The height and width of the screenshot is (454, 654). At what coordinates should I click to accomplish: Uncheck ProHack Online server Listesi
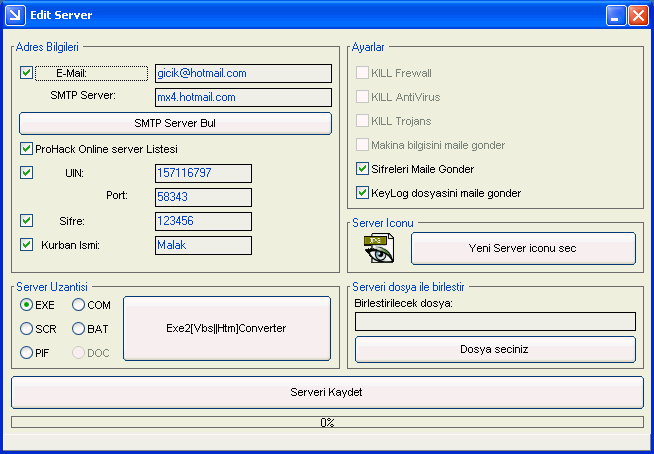pyautogui.click(x=26, y=149)
